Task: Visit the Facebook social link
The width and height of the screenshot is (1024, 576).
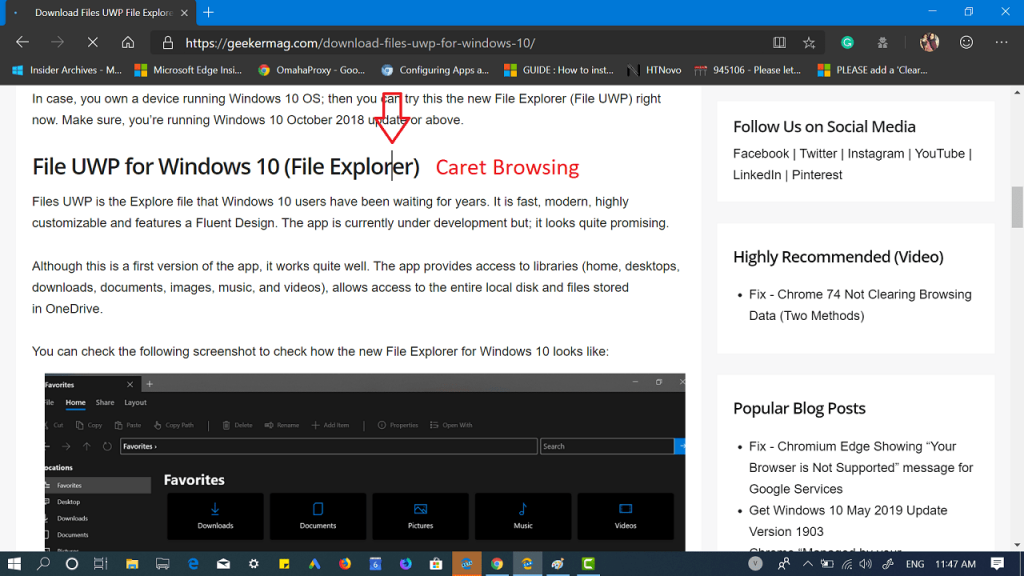Action: 761,153
